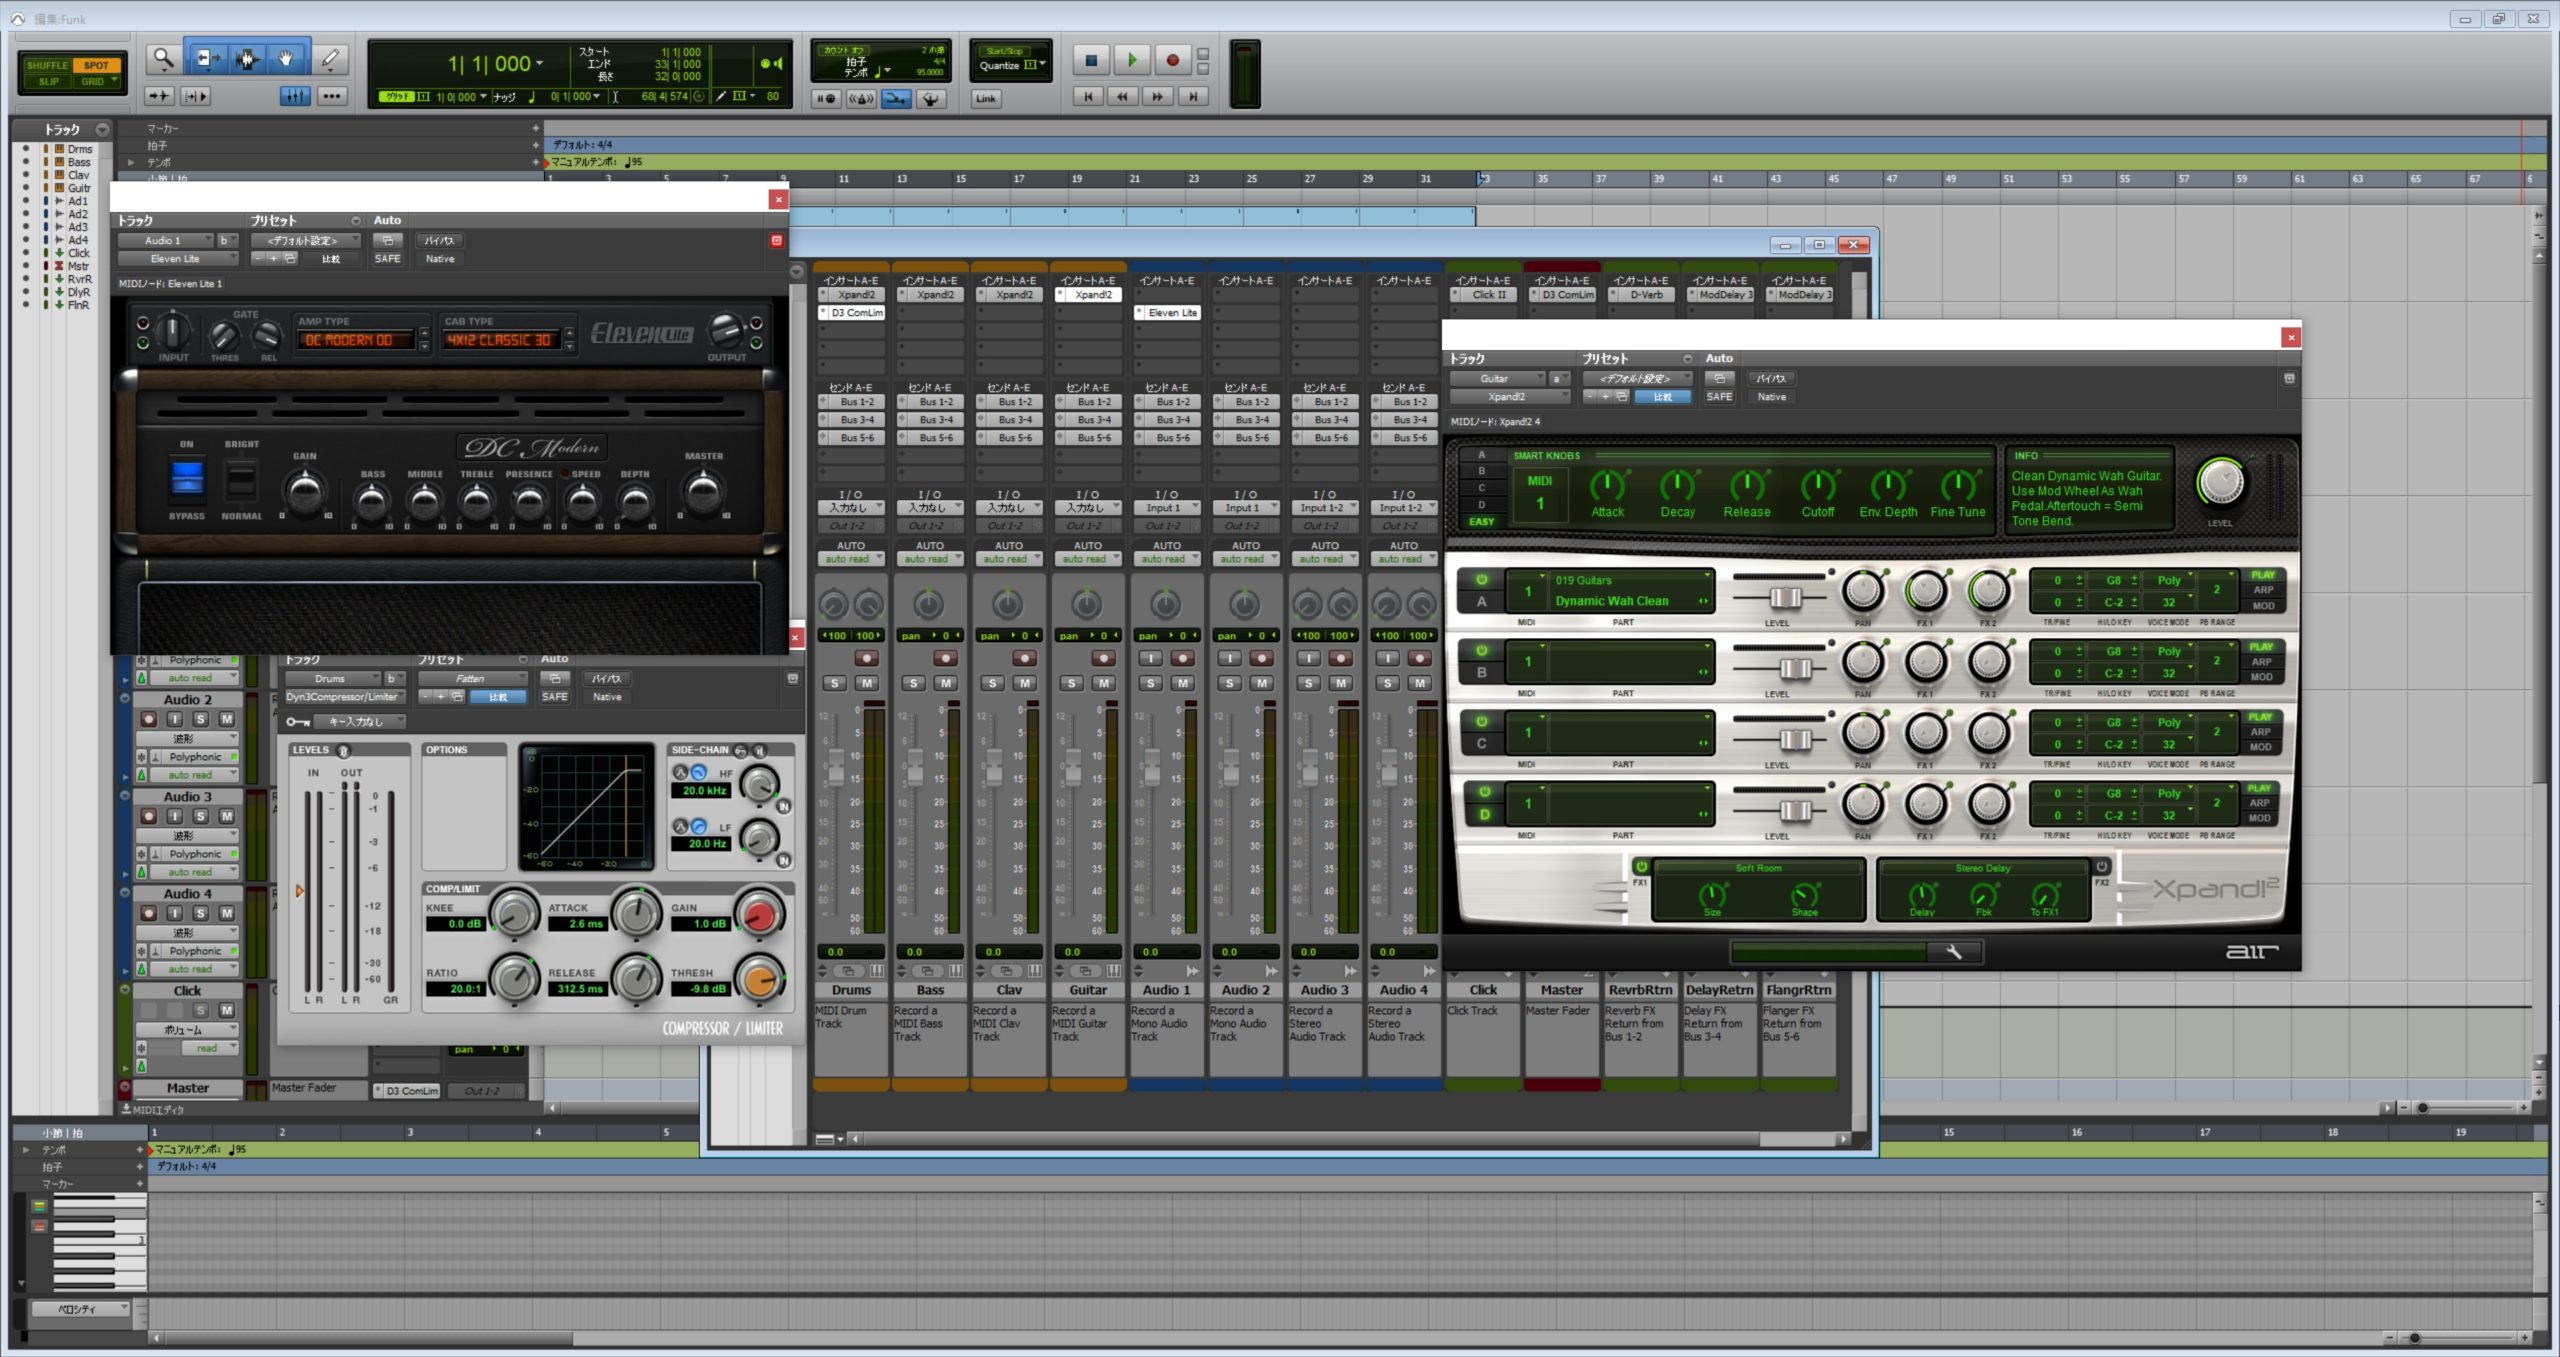Open the main counter format dropdown
The image size is (2560, 1357).
pos(540,64)
